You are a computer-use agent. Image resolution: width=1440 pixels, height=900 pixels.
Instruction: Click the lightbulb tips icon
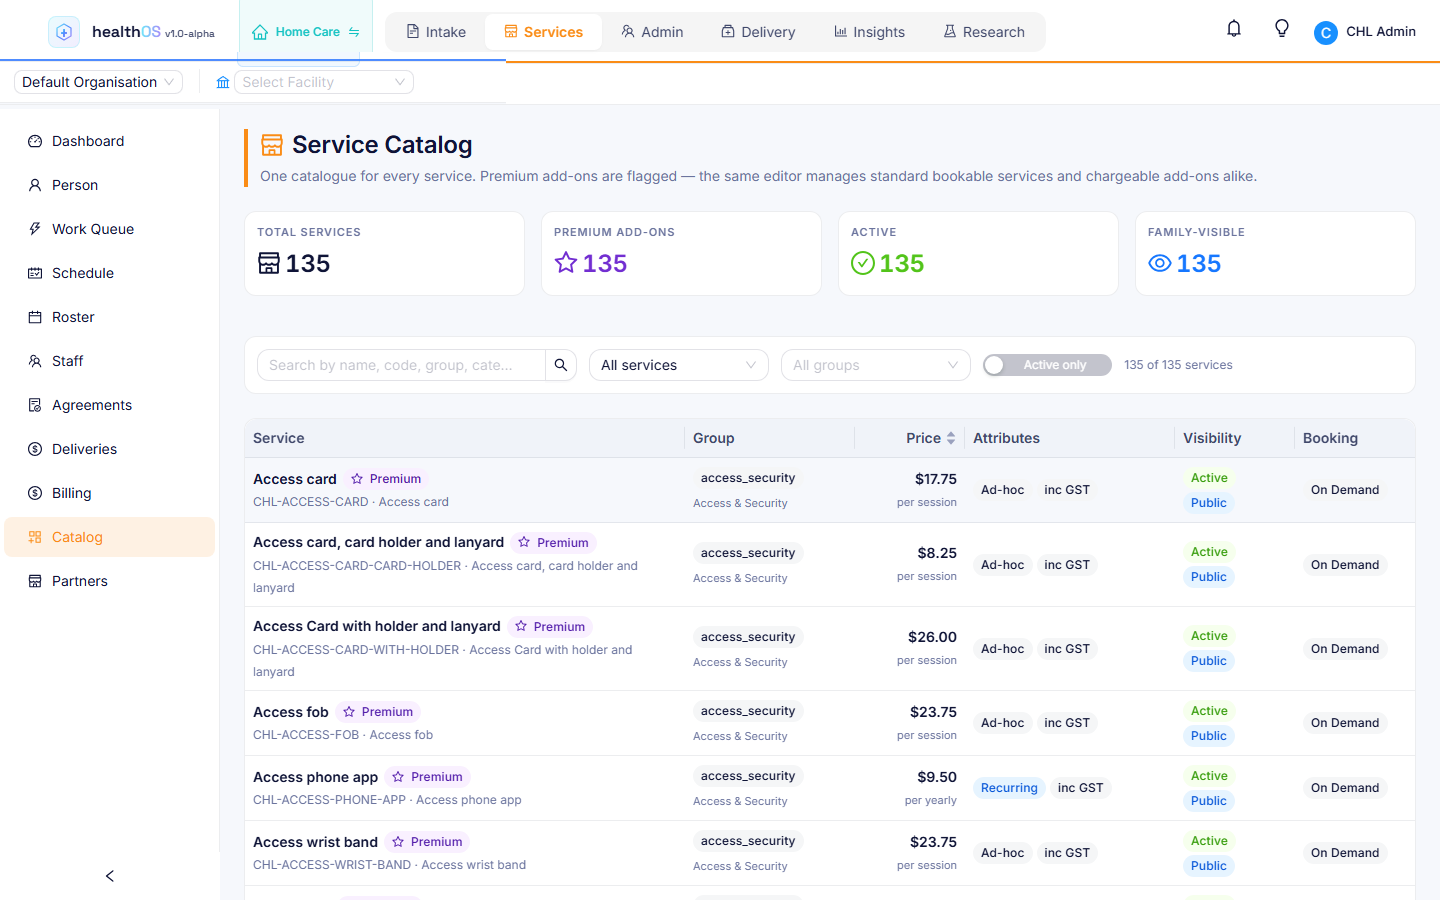pyautogui.click(x=1282, y=29)
